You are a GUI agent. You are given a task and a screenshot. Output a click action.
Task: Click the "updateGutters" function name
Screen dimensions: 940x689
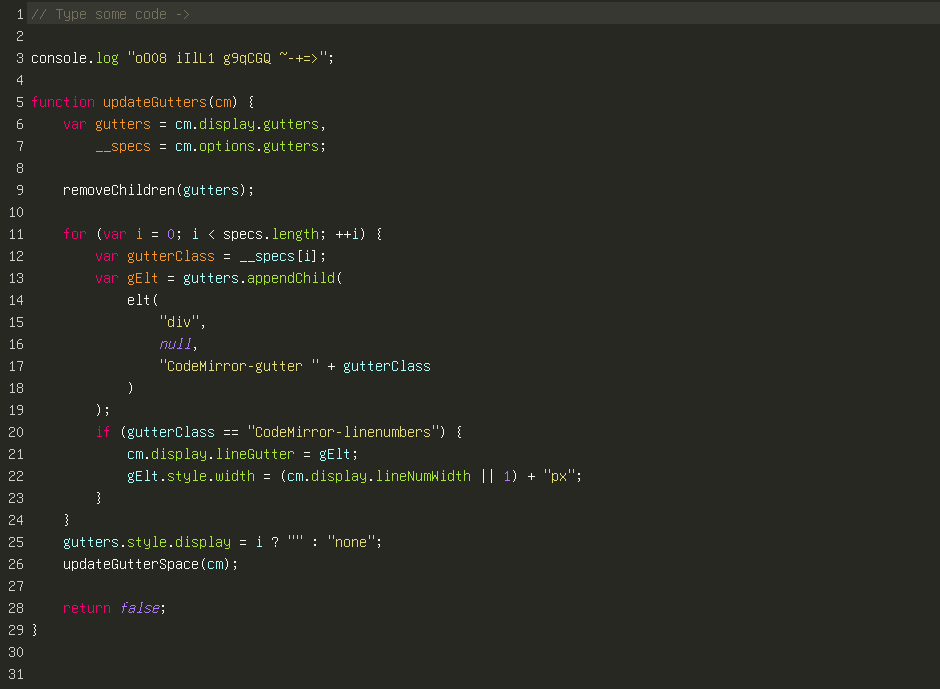[155, 102]
